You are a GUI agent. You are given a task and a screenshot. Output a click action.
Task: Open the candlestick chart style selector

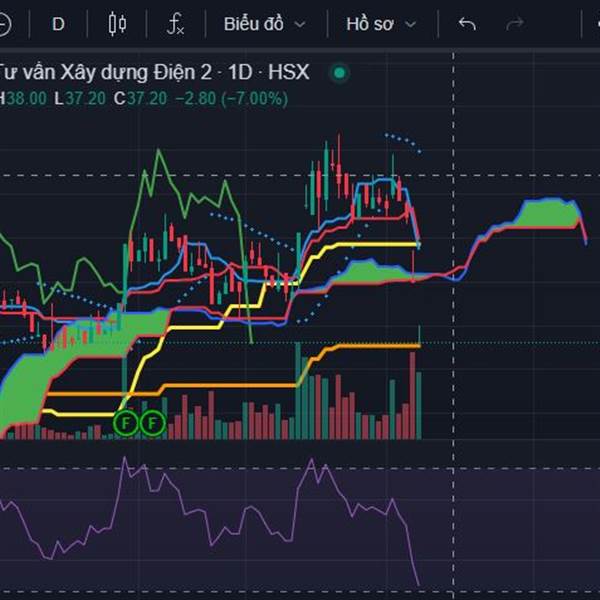[x=117, y=24]
